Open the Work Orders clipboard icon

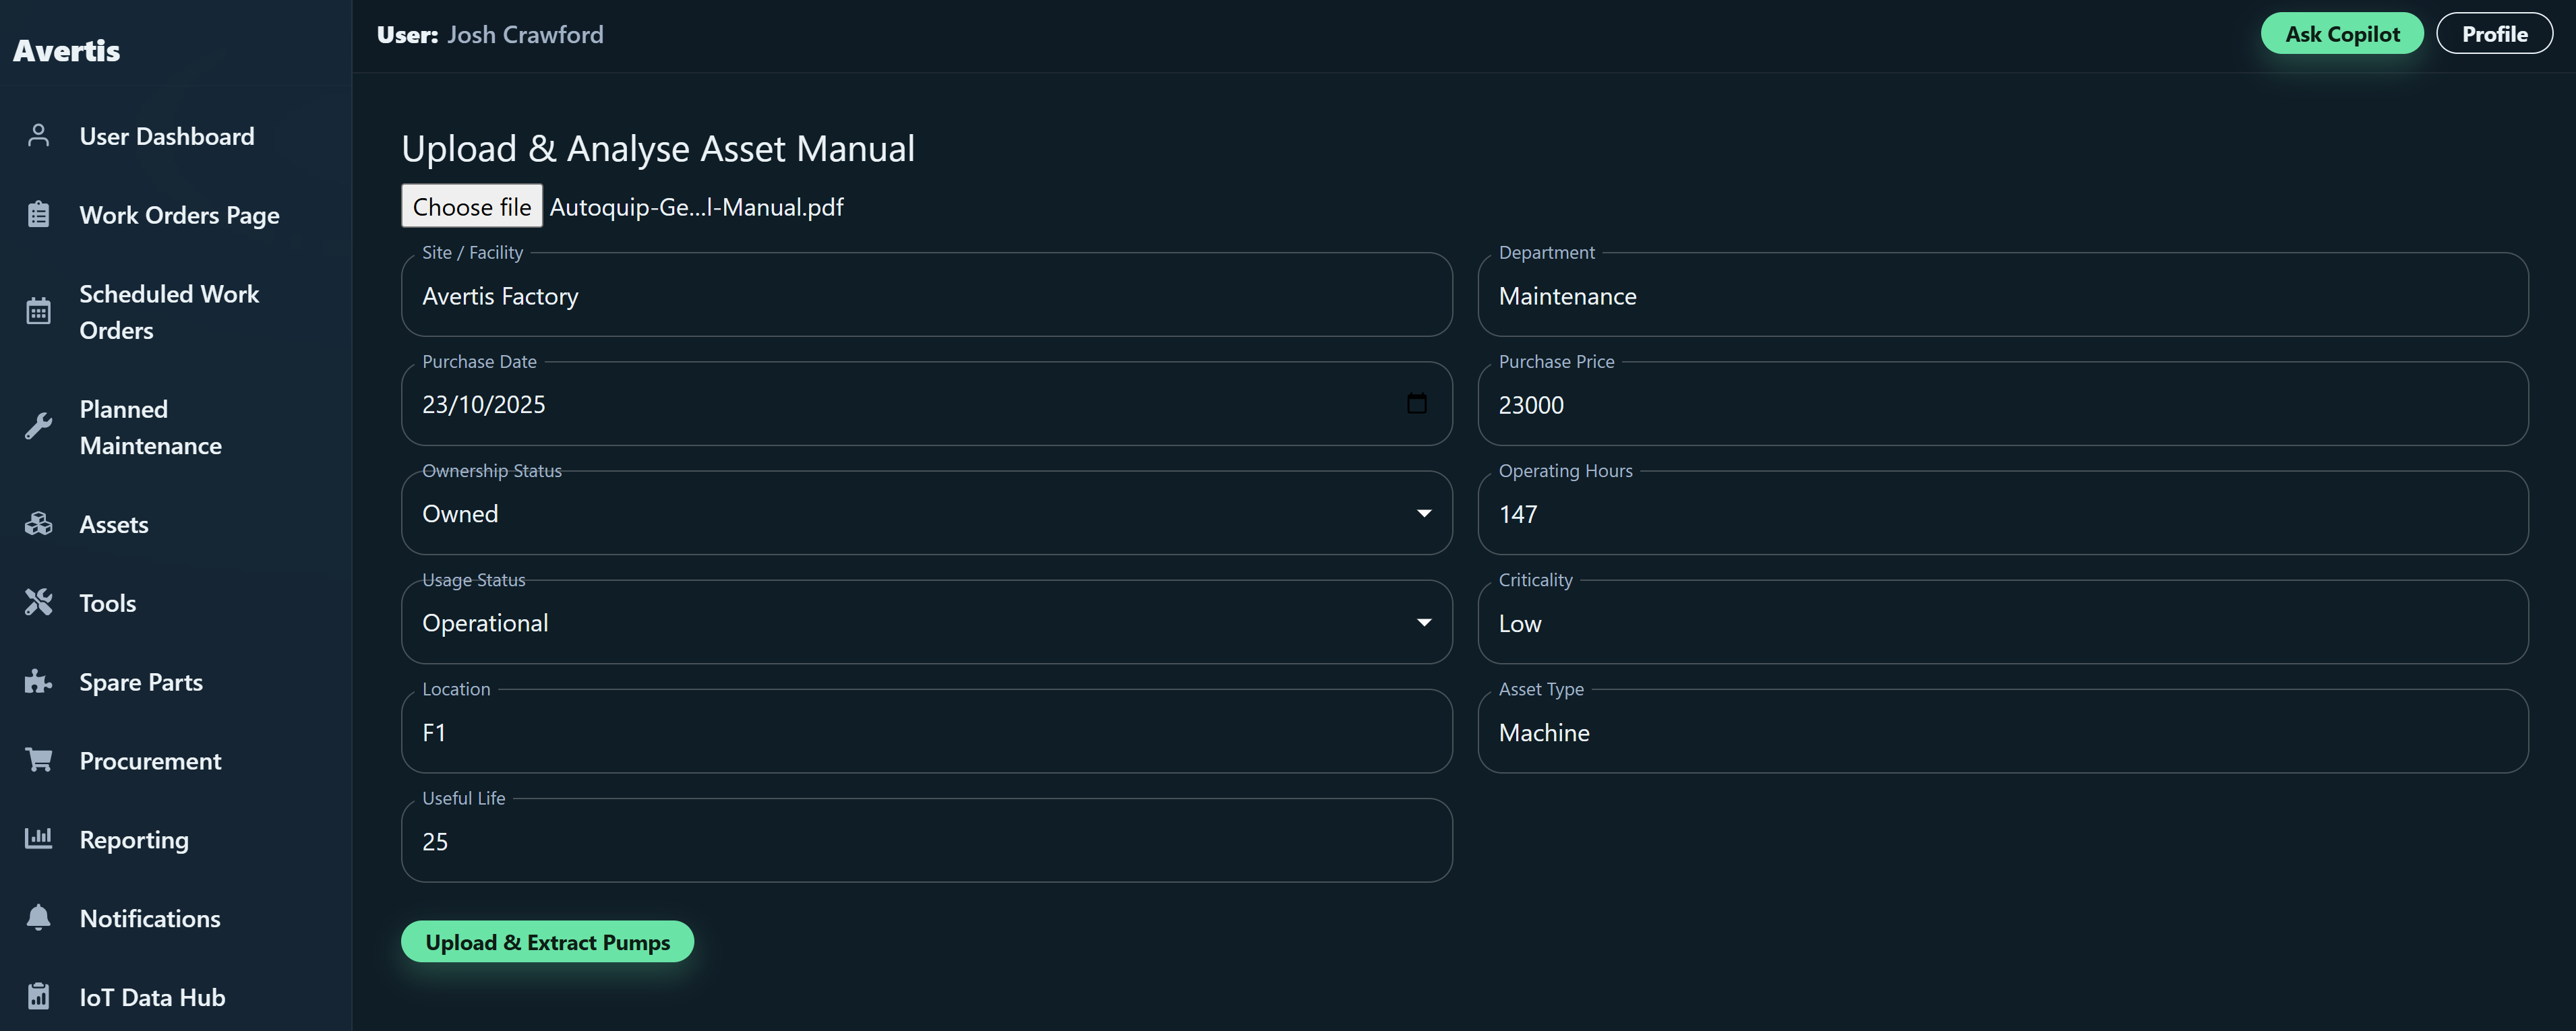(38, 214)
